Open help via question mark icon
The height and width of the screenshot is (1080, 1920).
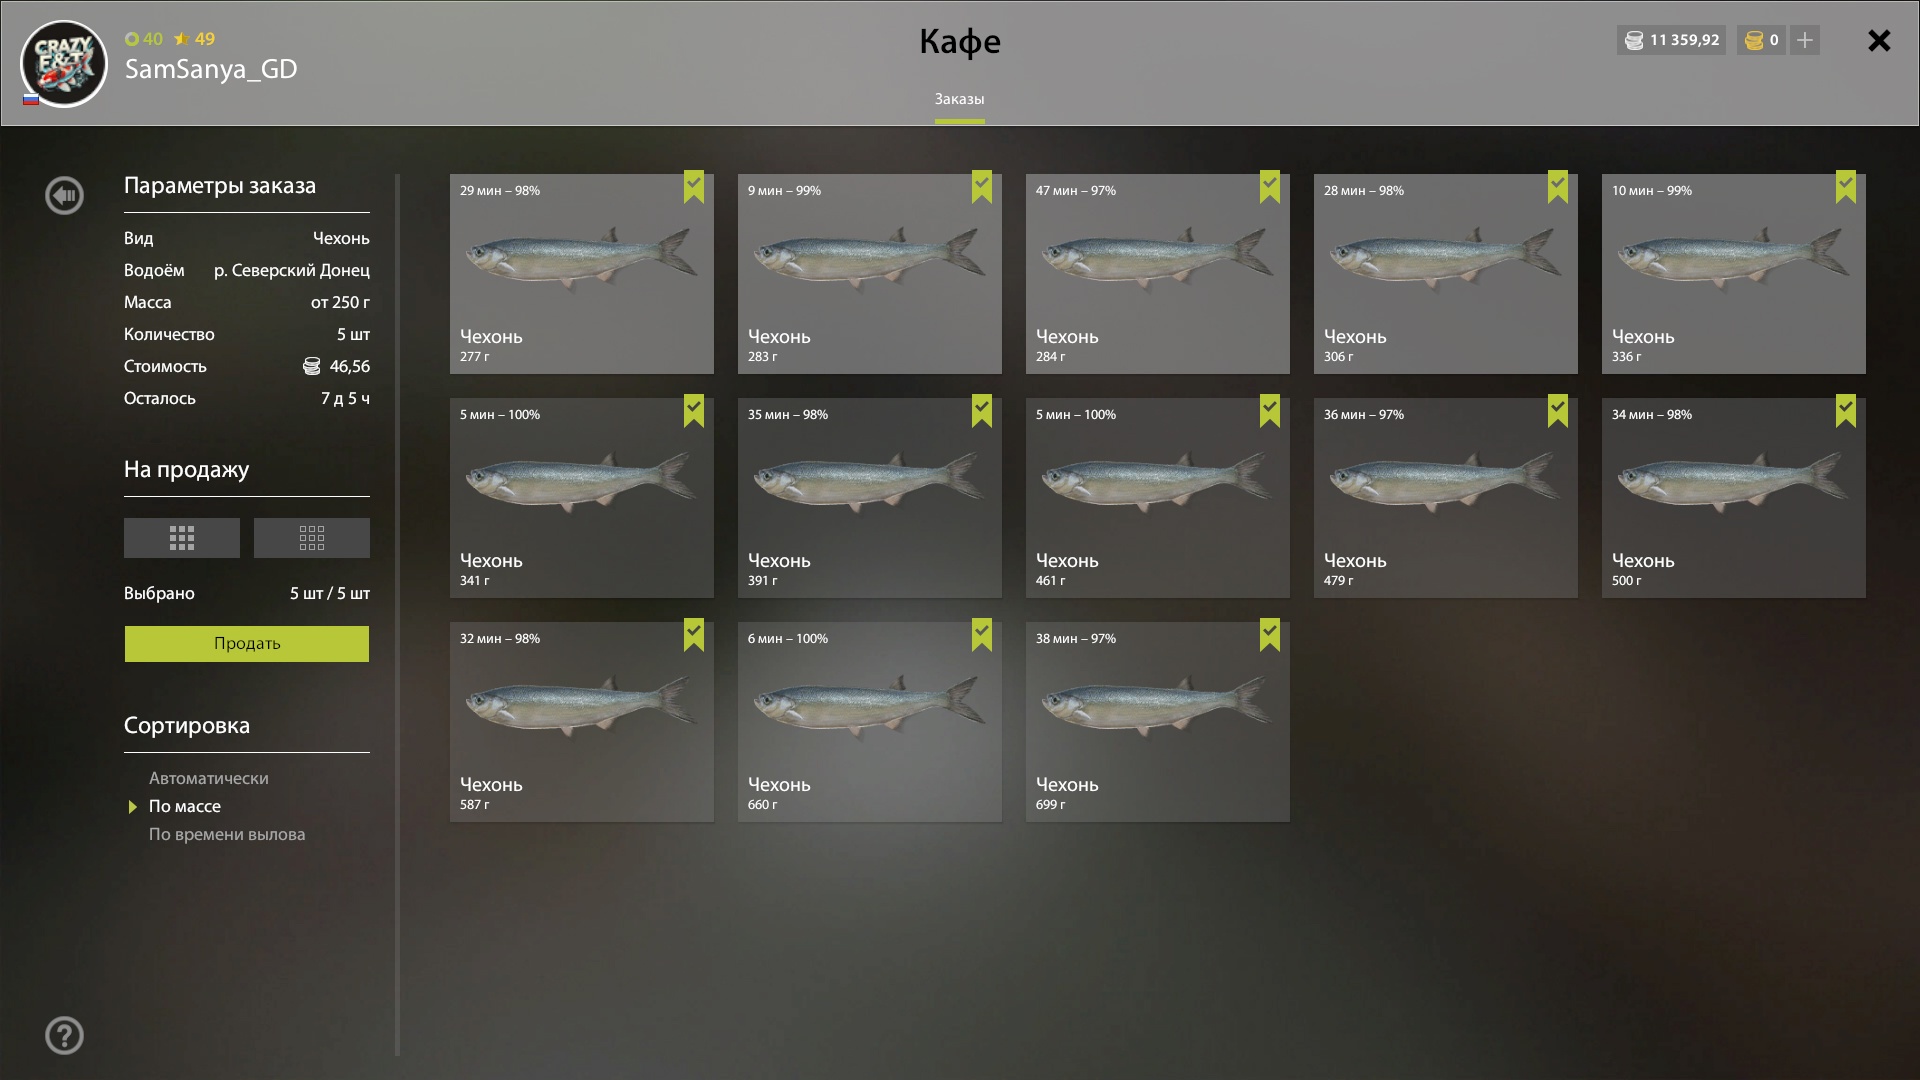coord(64,1035)
